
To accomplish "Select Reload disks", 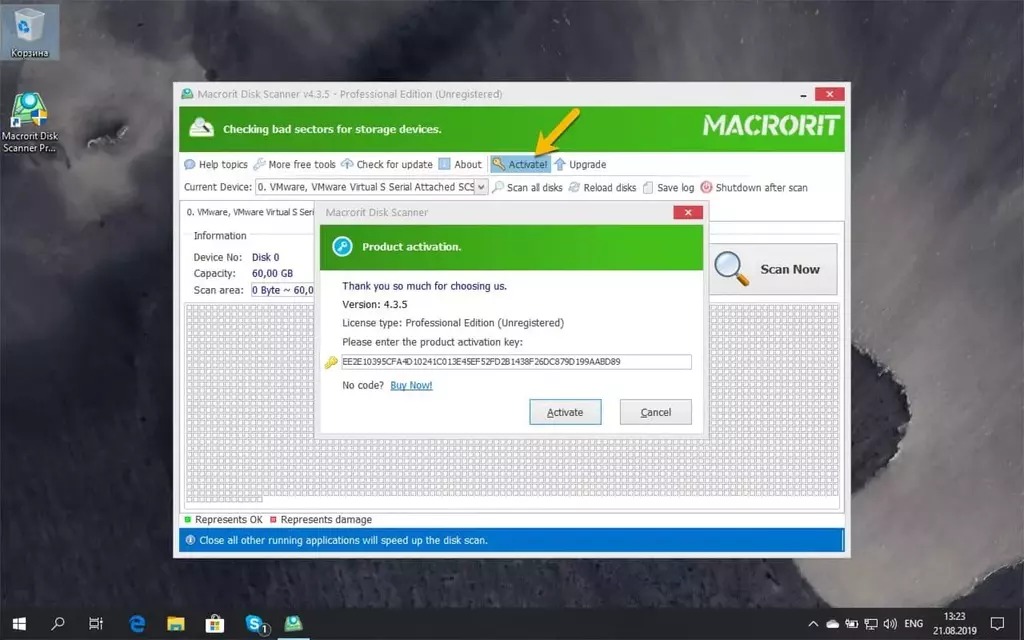I will pyautogui.click(x=602, y=187).
